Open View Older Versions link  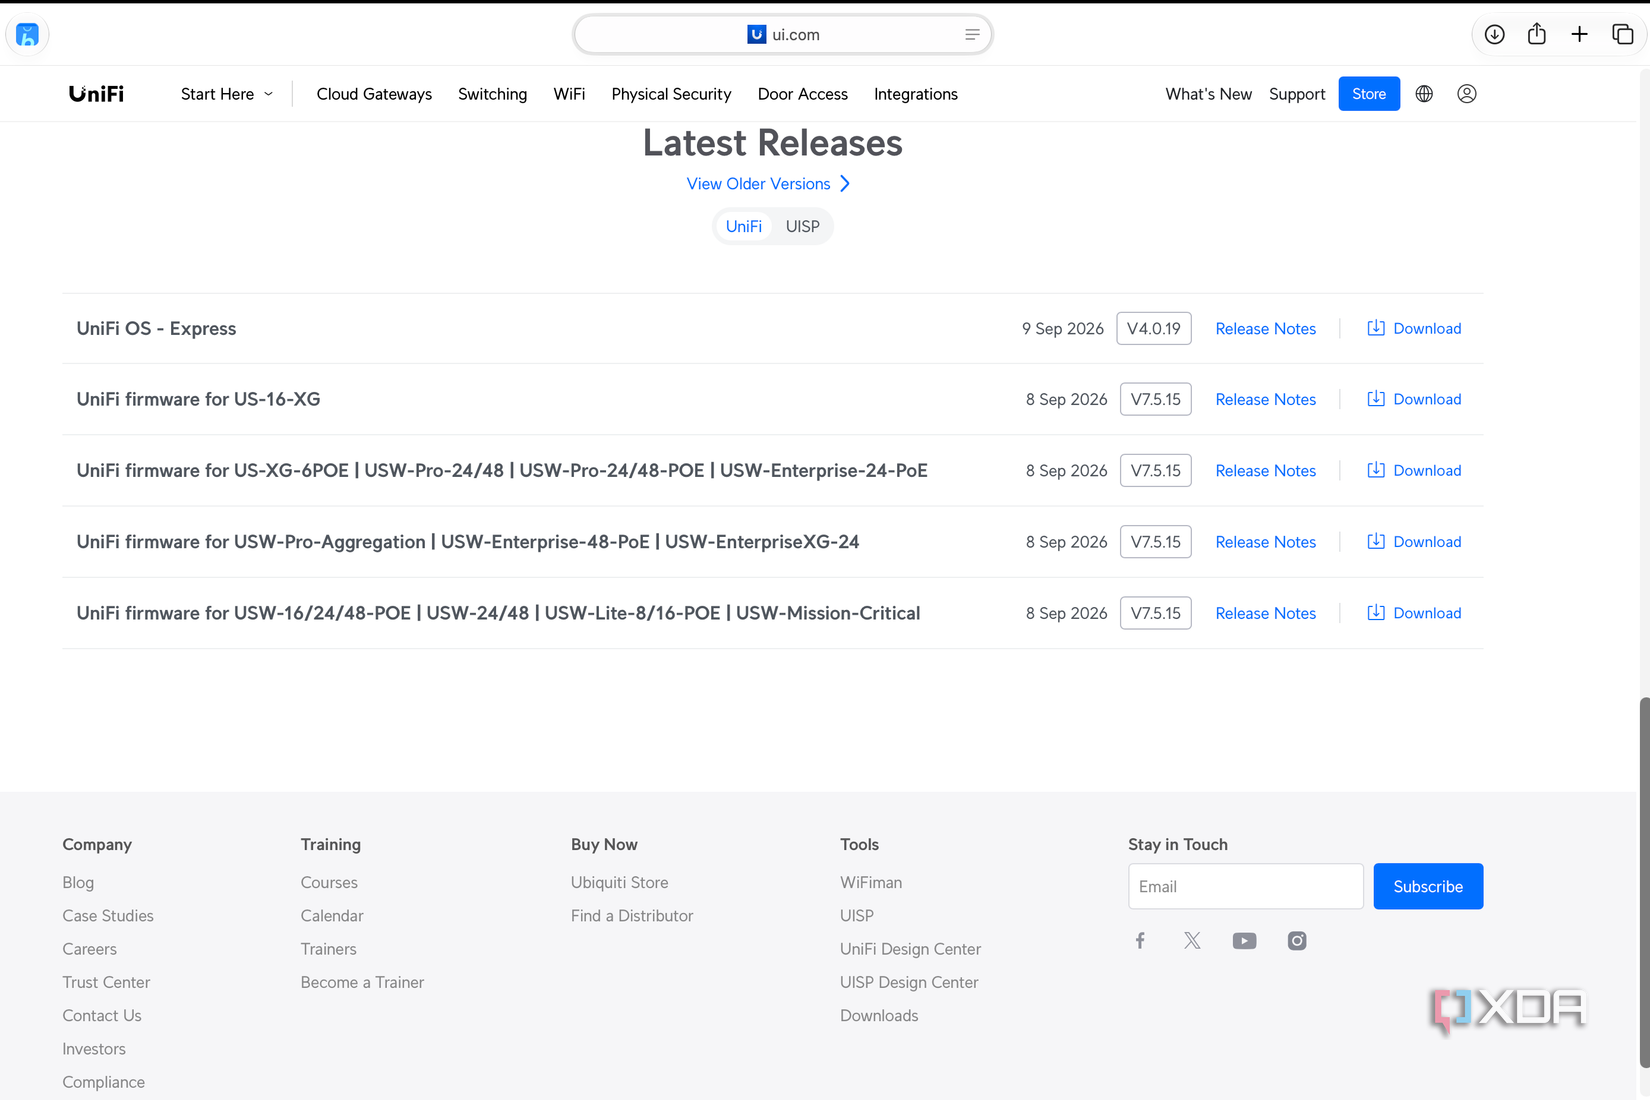click(759, 184)
